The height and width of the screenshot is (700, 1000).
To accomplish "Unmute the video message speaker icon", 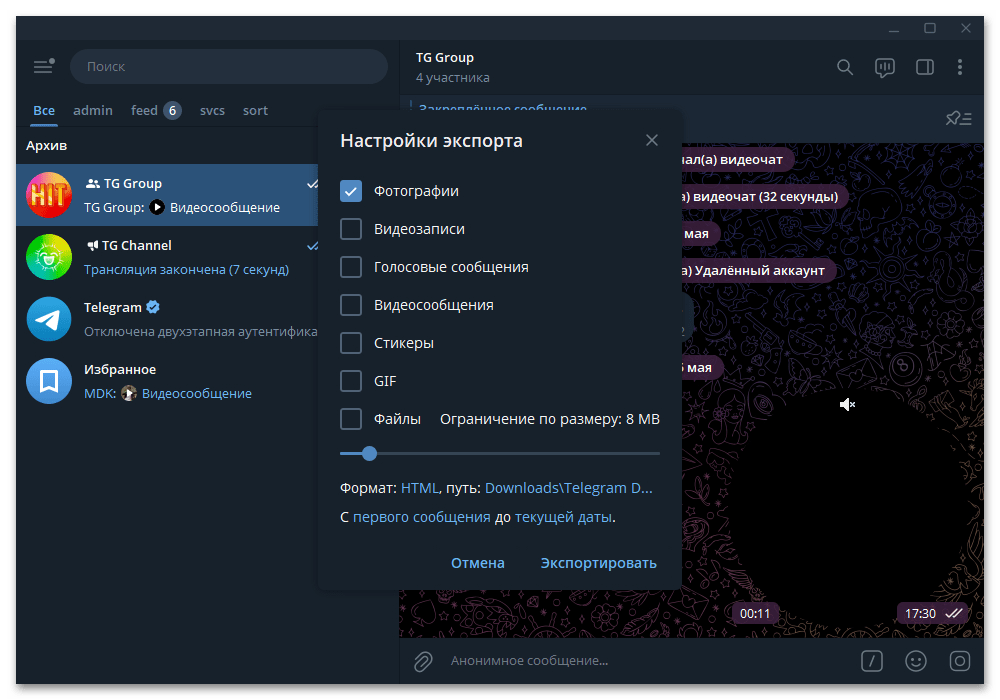I will [847, 404].
